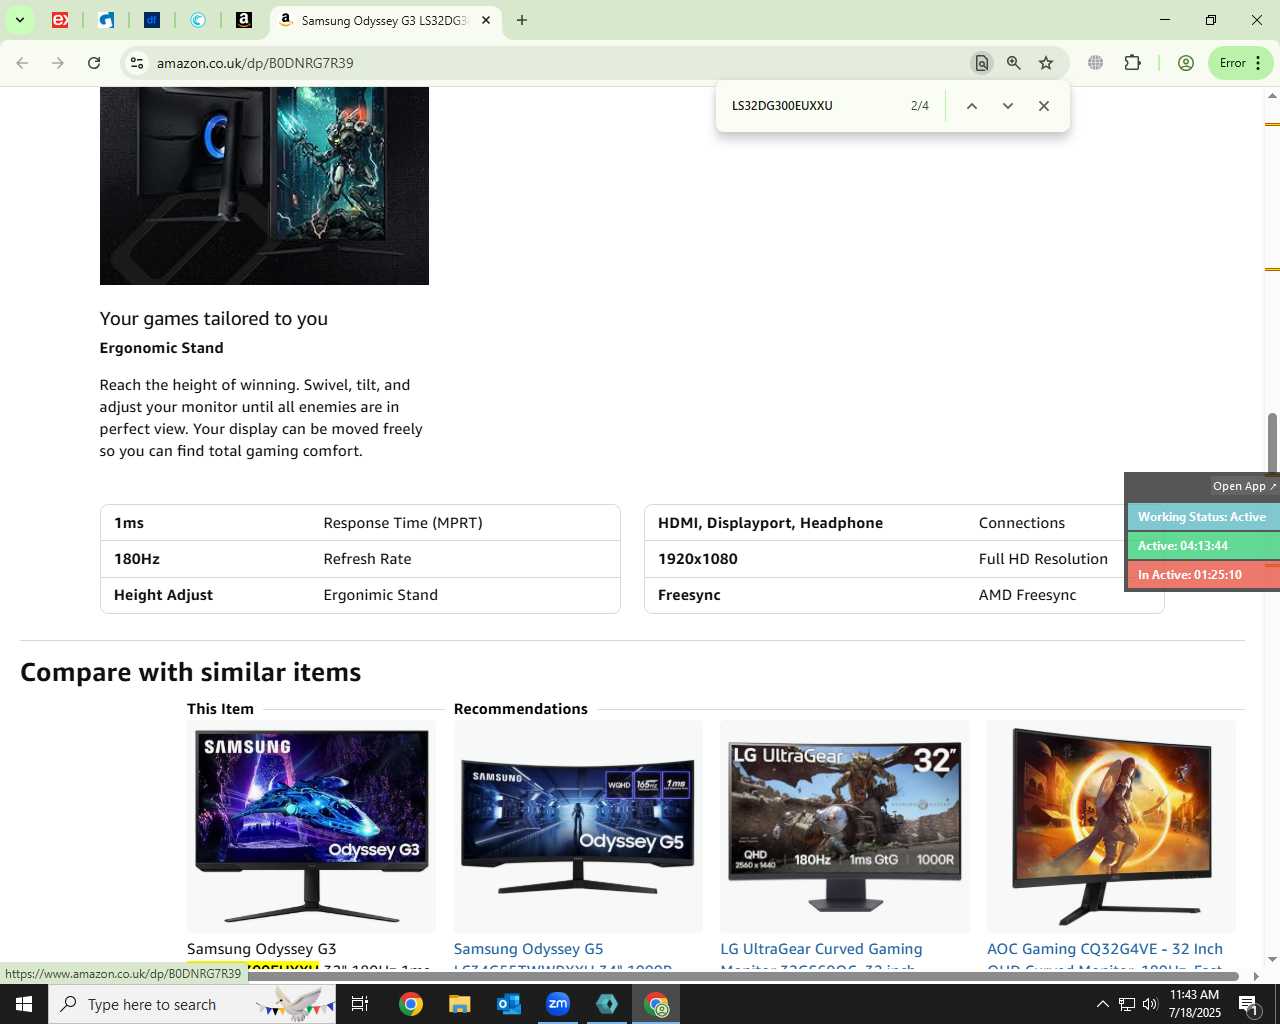Open the tab search dropdown arrow
The image size is (1280, 1024).
19,20
